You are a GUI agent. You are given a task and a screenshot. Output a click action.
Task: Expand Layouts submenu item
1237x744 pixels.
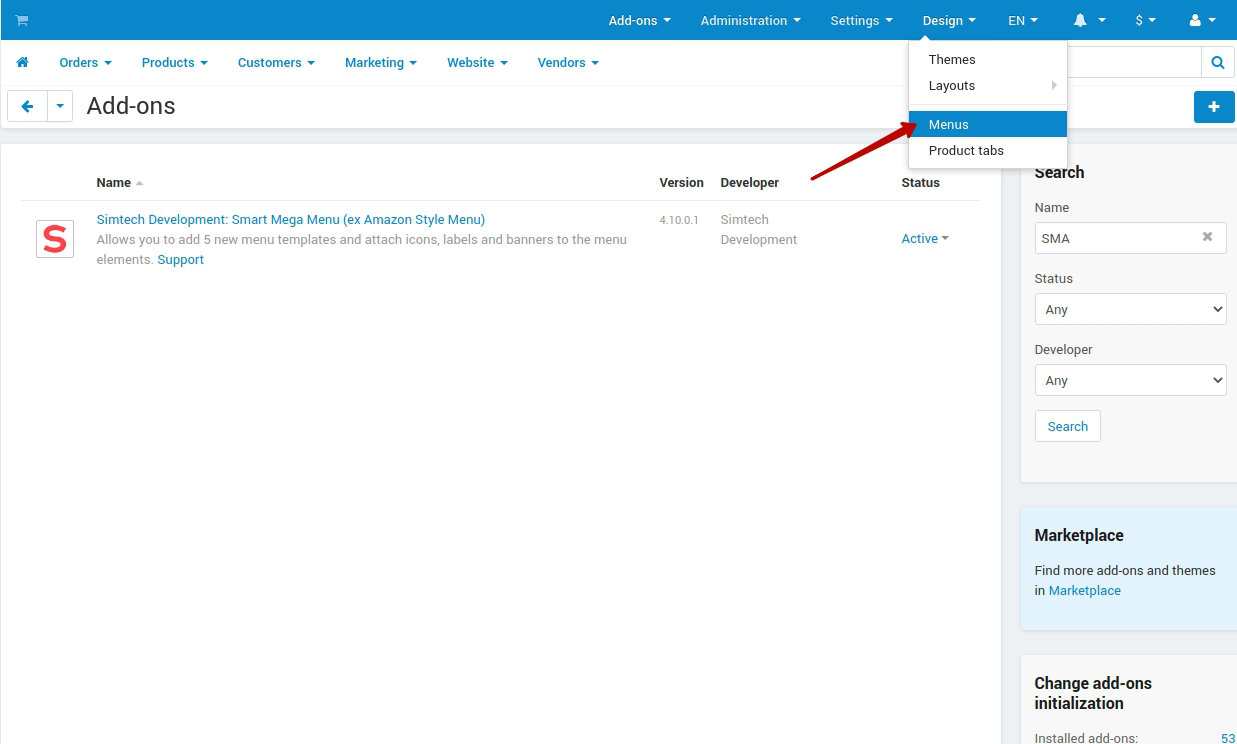pyautogui.click(x=988, y=85)
